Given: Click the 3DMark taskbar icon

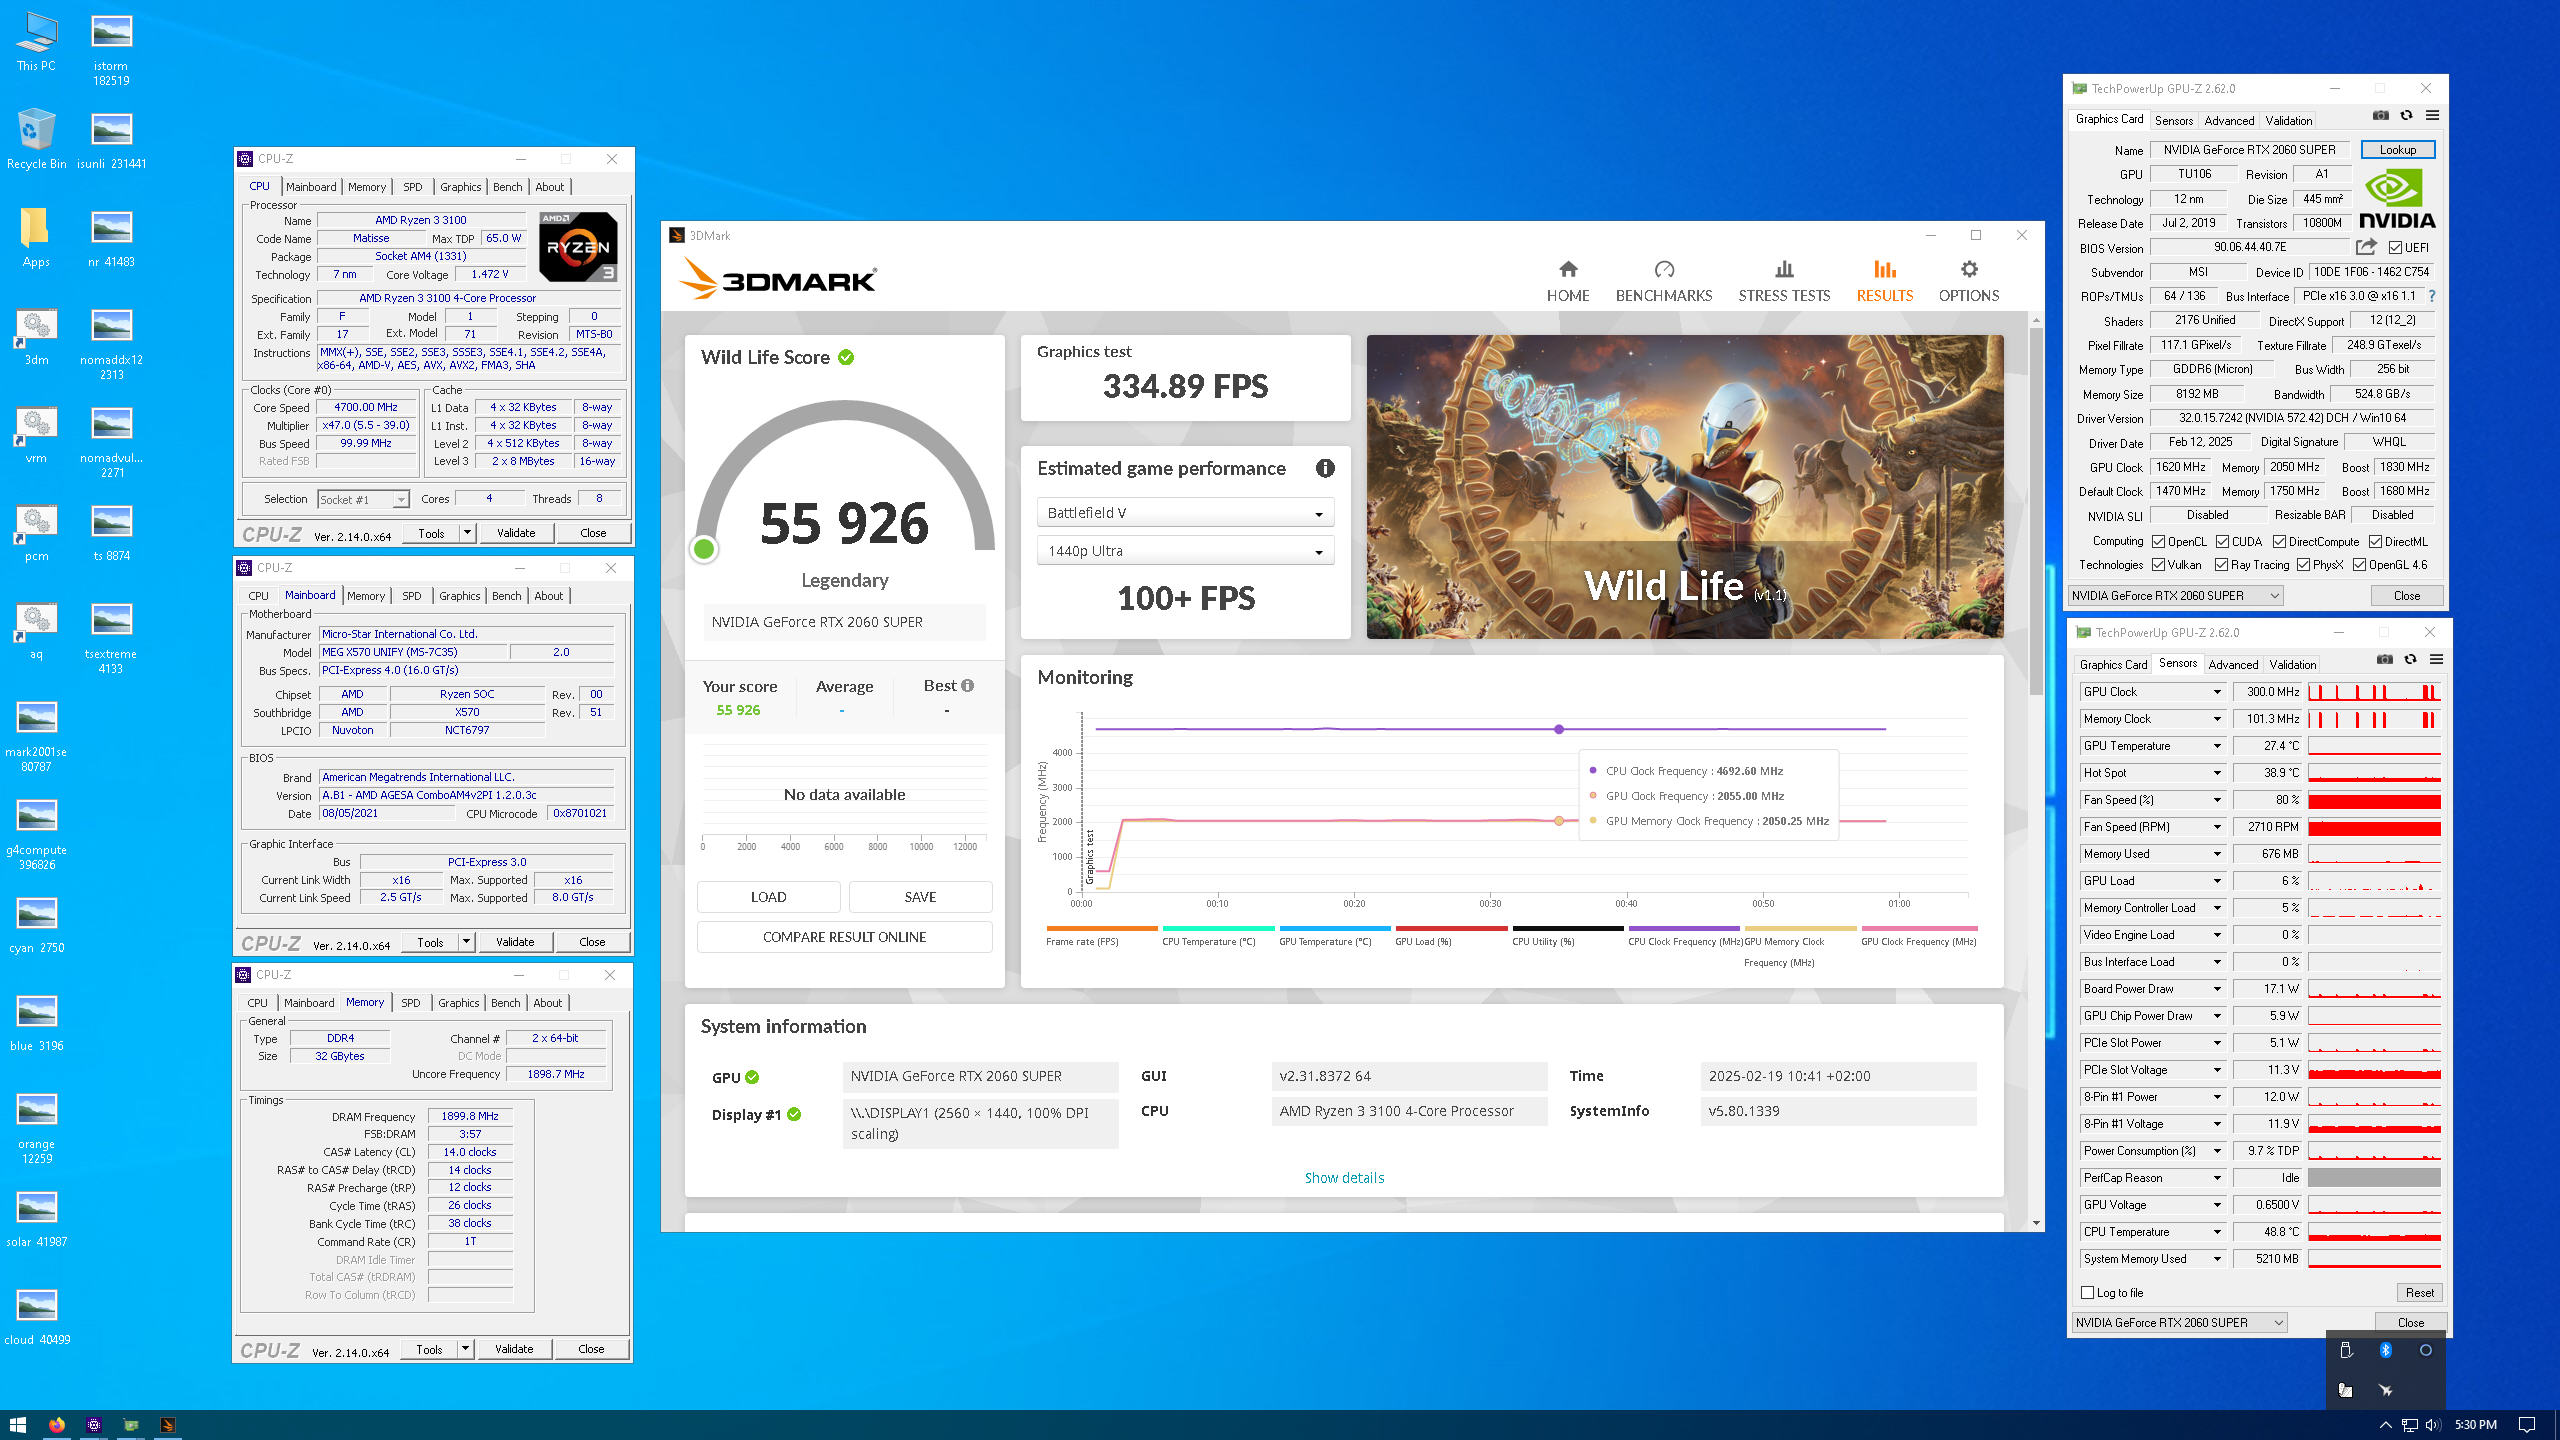Looking at the screenshot, I should coord(168,1425).
